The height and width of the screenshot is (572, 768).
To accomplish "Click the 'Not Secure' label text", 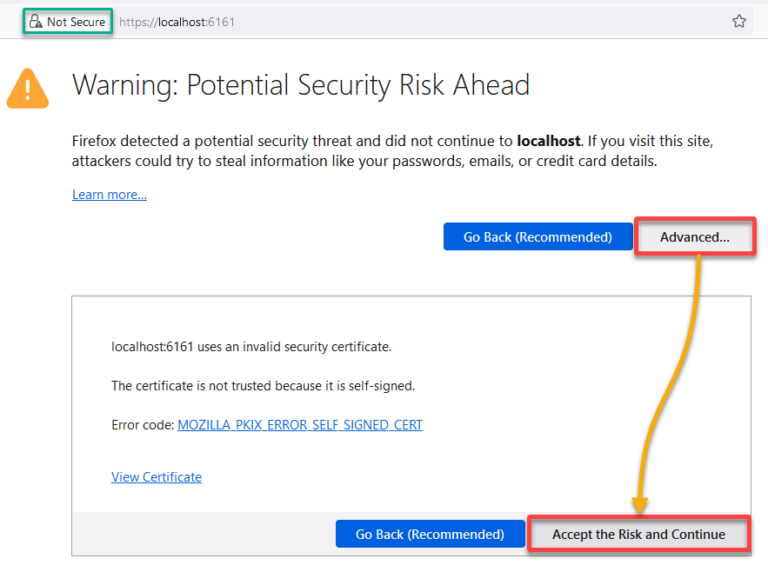I will coord(76,22).
